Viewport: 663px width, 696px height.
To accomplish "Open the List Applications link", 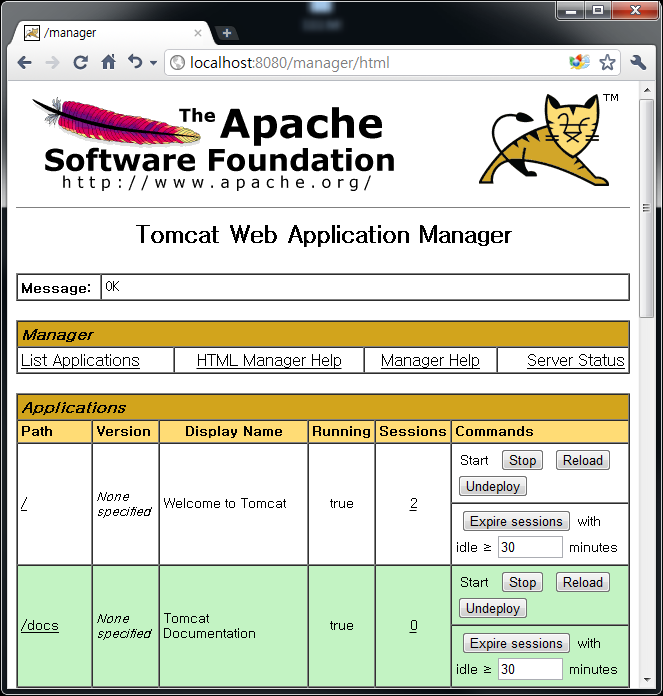I will 80,360.
